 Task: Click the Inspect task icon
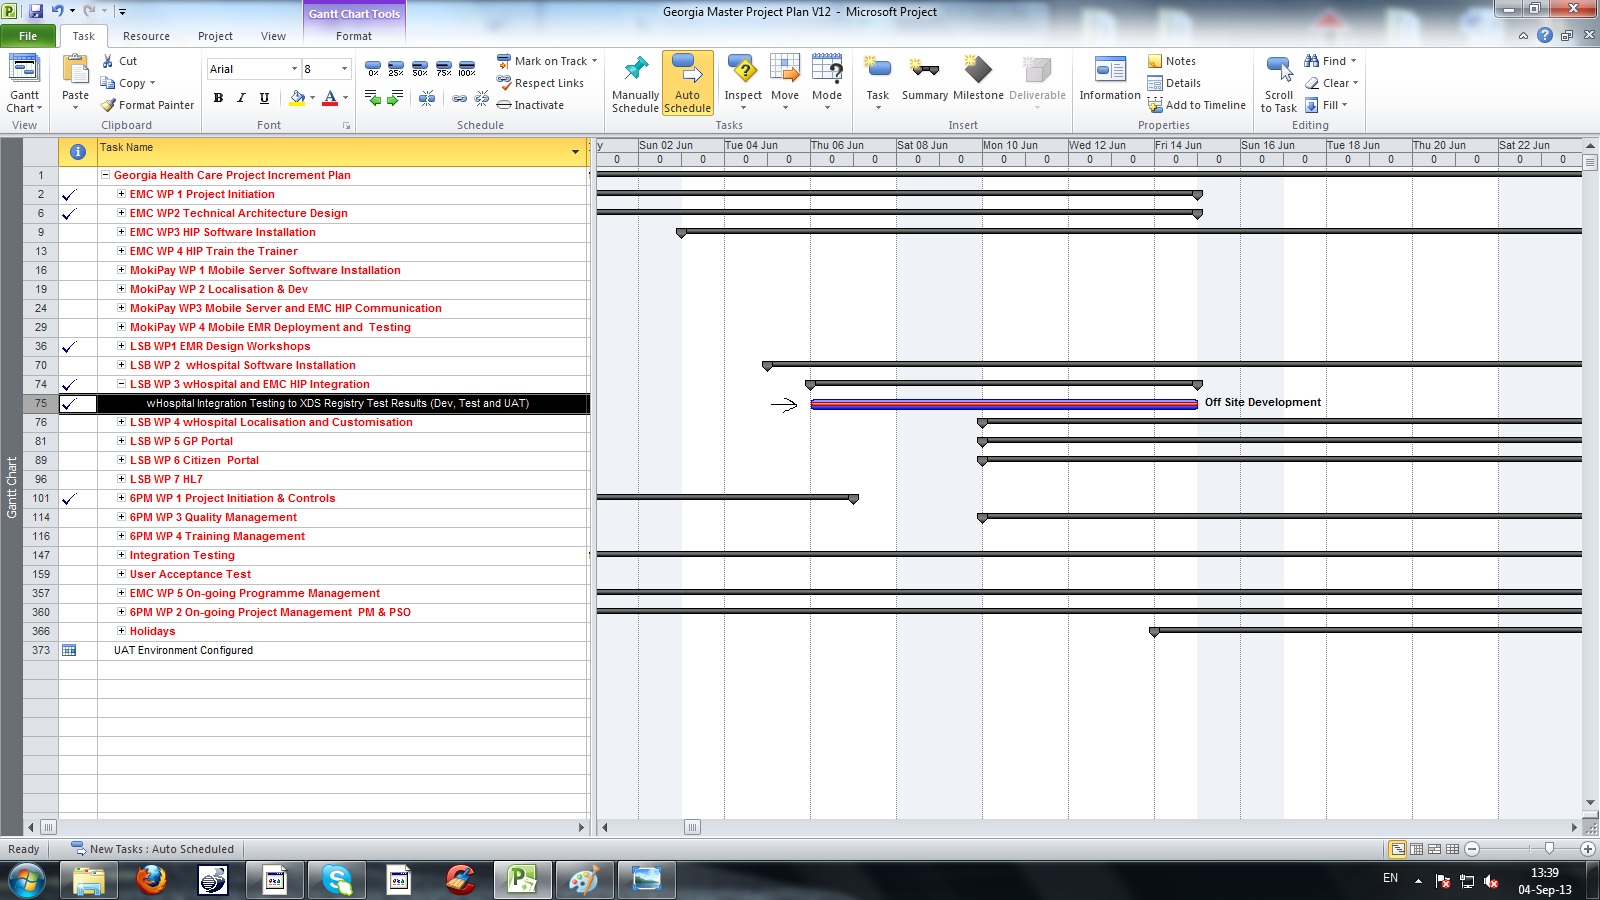[x=743, y=72]
